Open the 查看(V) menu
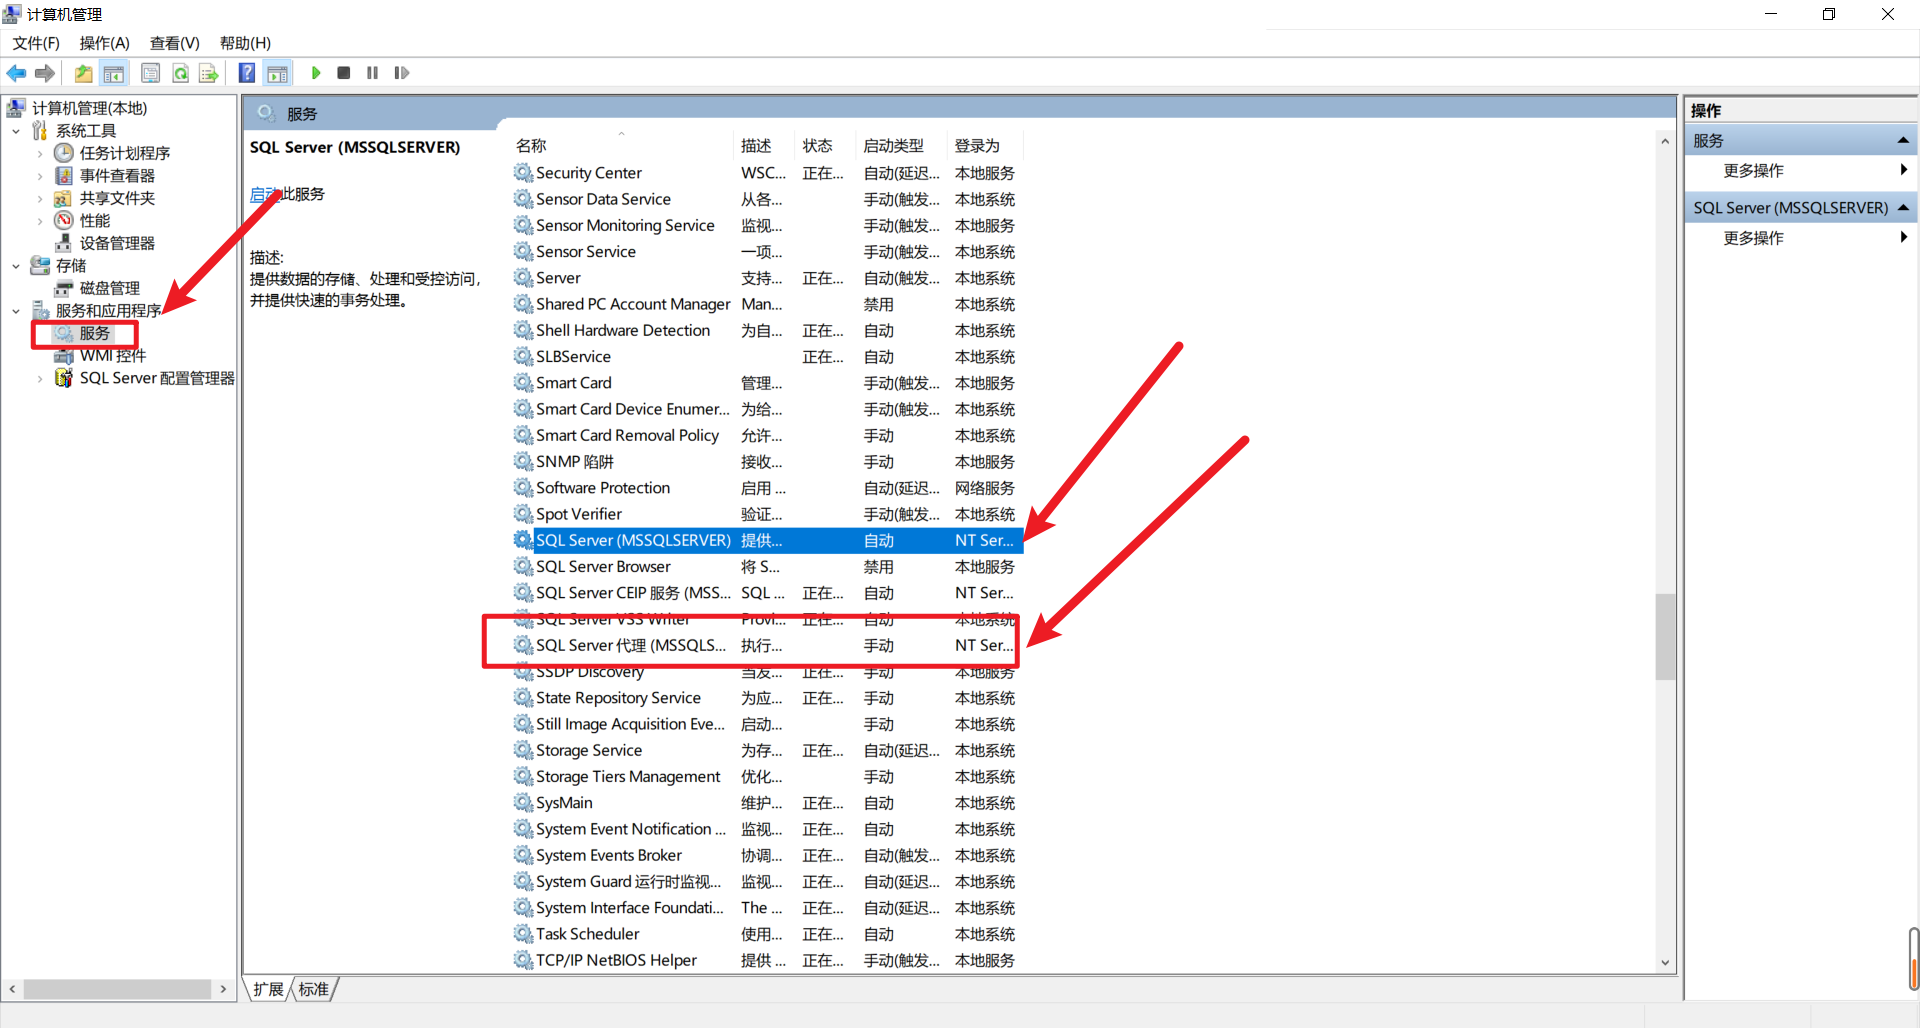The image size is (1920, 1028). 175,43
